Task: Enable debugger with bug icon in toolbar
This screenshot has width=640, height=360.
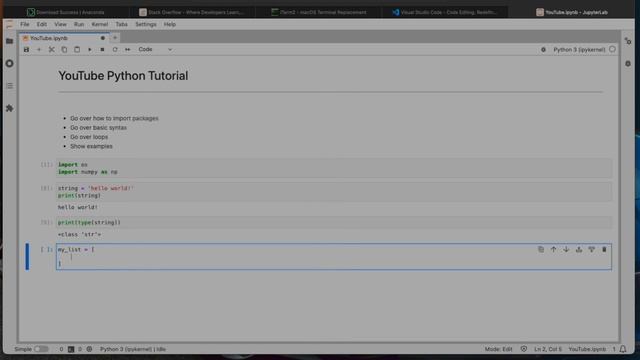Action: tap(543, 49)
